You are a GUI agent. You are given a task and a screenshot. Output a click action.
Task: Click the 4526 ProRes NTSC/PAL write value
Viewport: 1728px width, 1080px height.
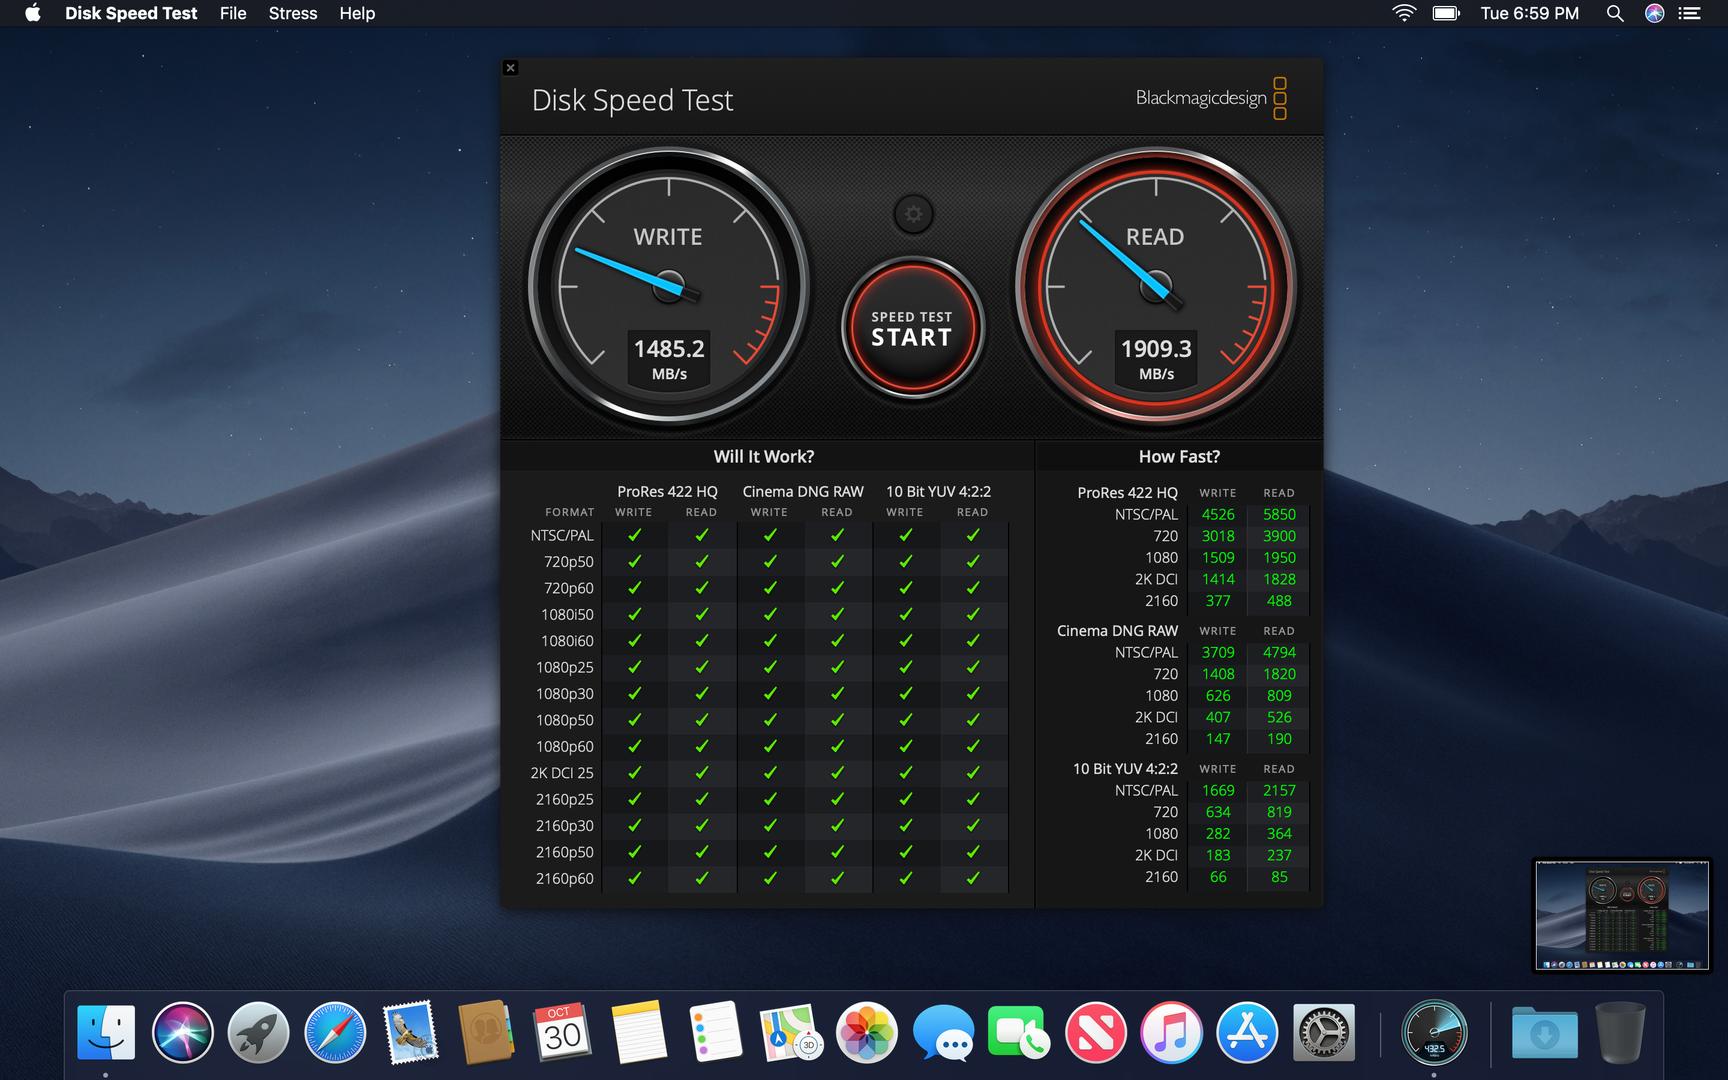pyautogui.click(x=1218, y=514)
